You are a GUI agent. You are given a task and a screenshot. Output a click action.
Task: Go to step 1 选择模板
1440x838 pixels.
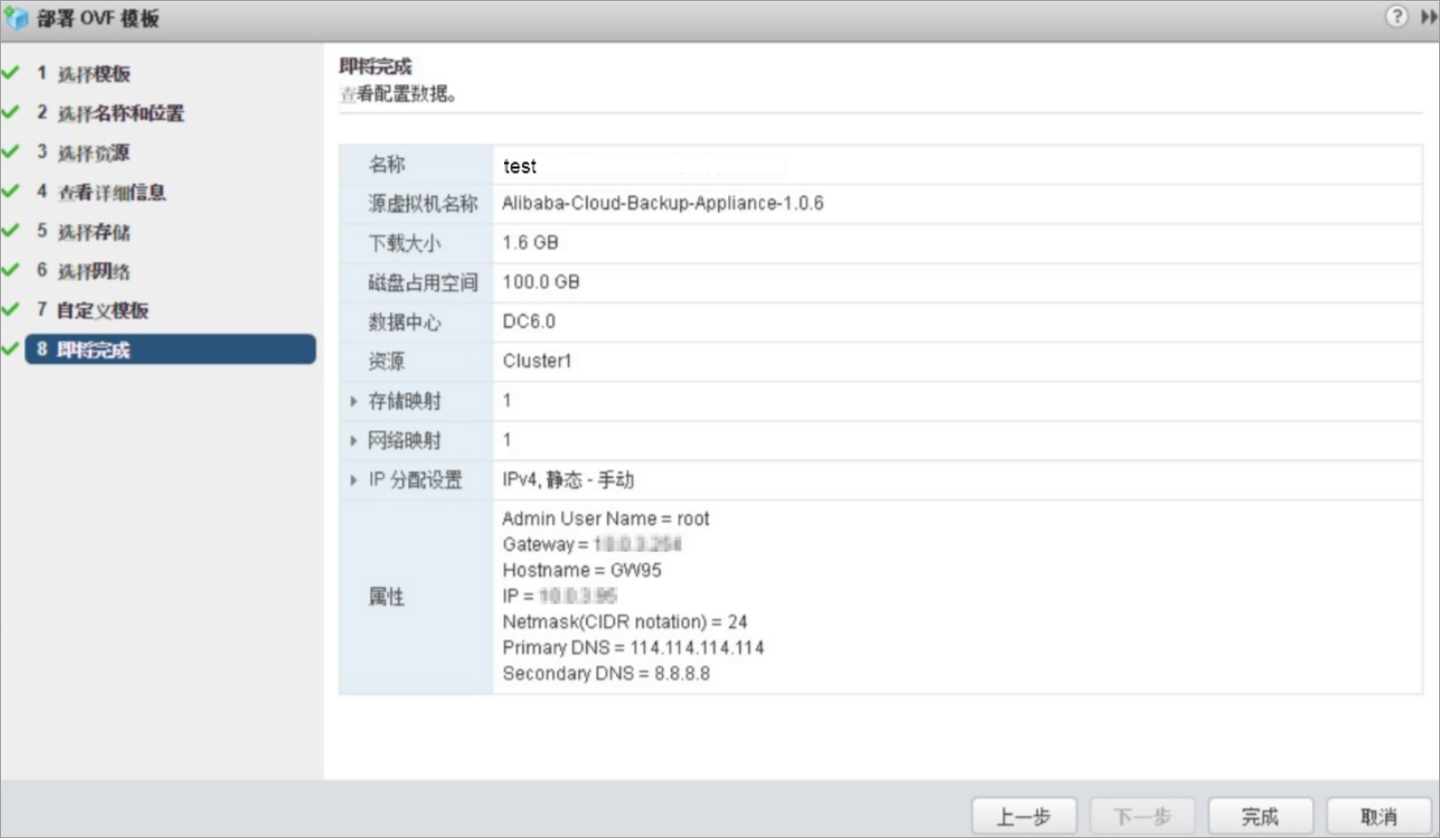coord(83,74)
